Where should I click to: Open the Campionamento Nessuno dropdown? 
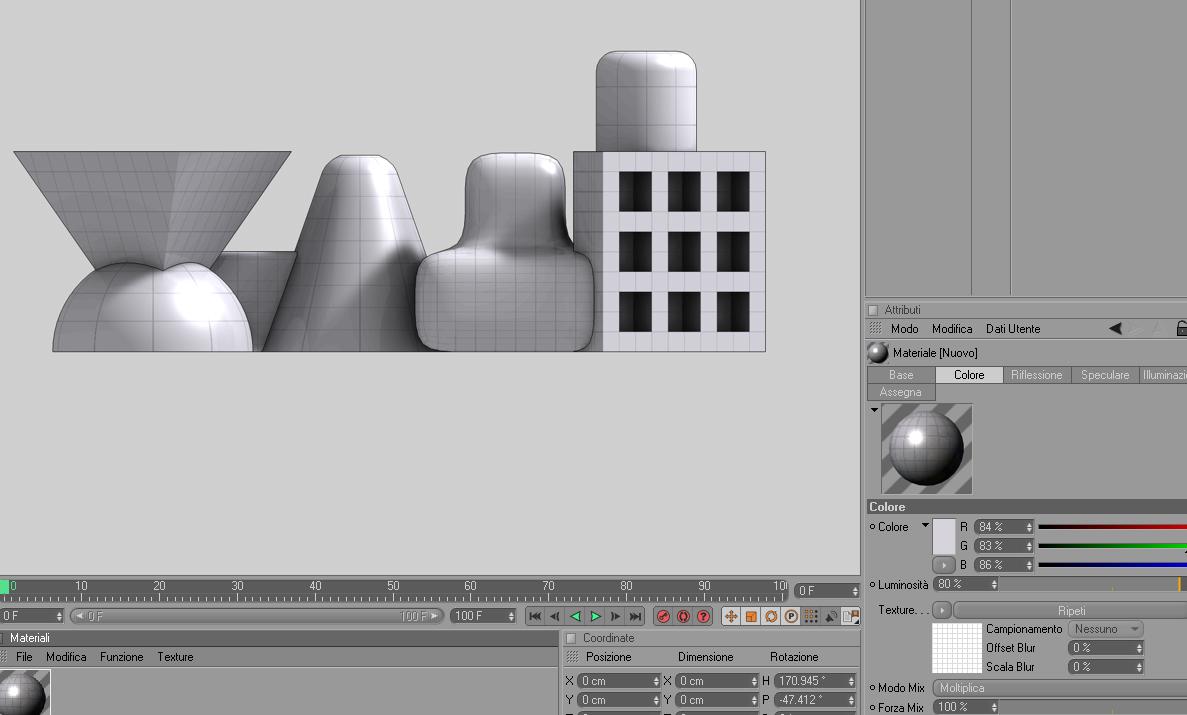coord(1105,629)
